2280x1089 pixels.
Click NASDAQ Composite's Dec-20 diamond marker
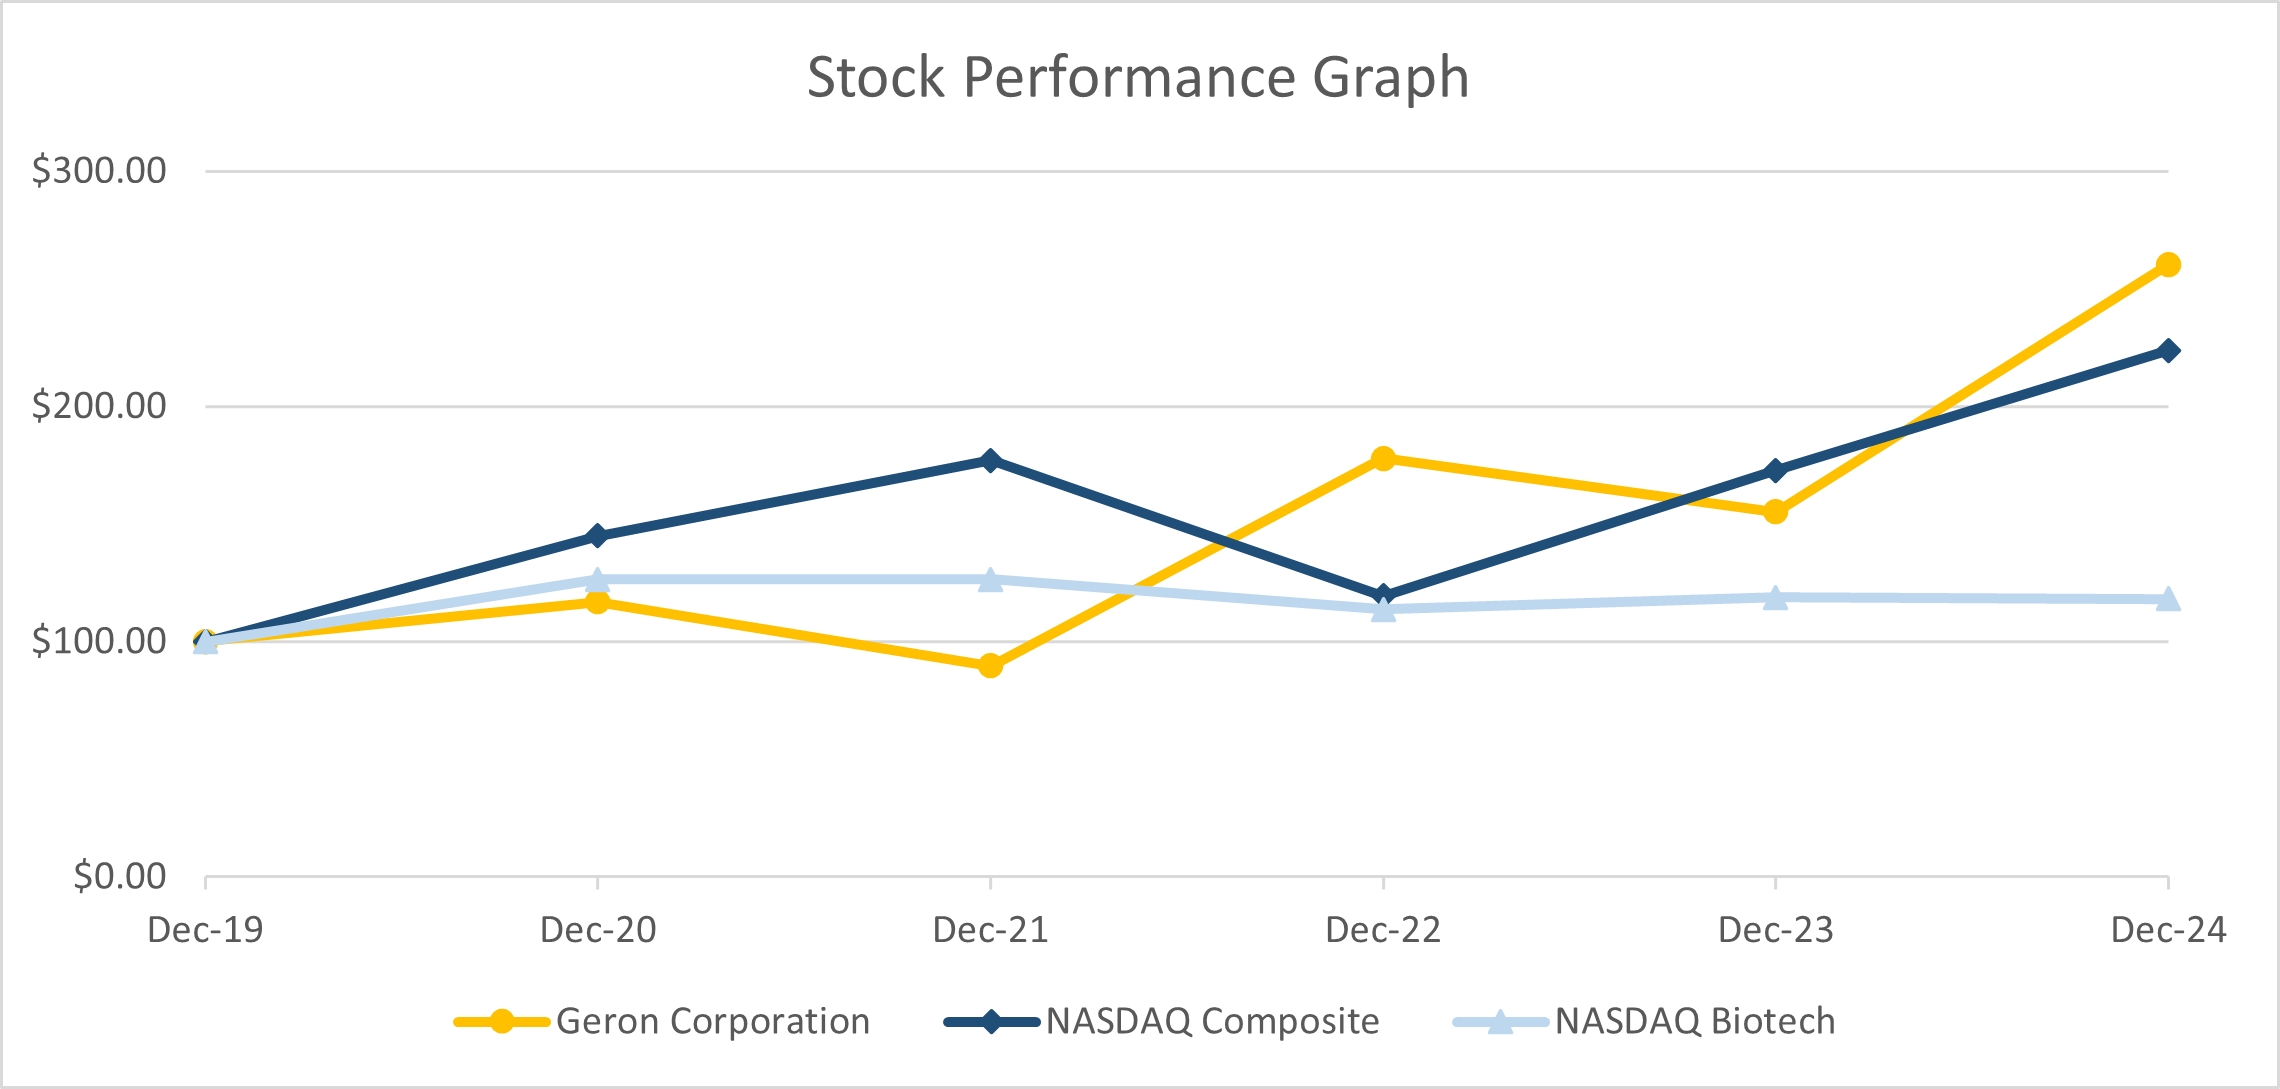597,536
